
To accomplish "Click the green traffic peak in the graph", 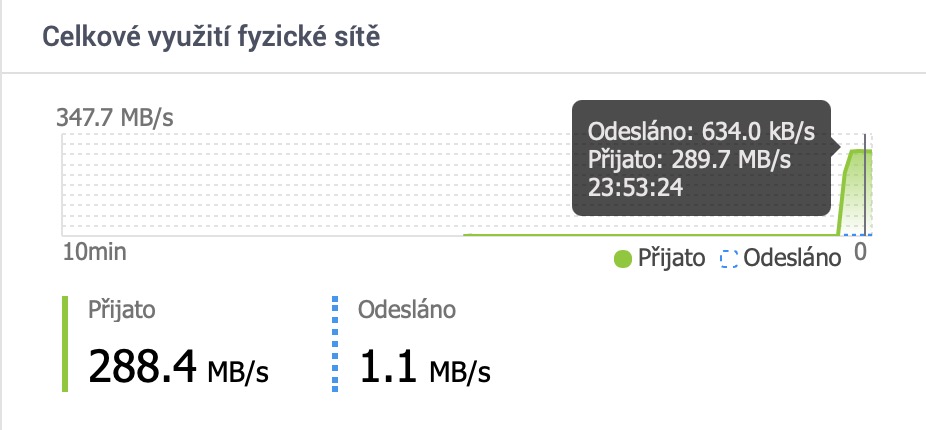I will (858, 152).
